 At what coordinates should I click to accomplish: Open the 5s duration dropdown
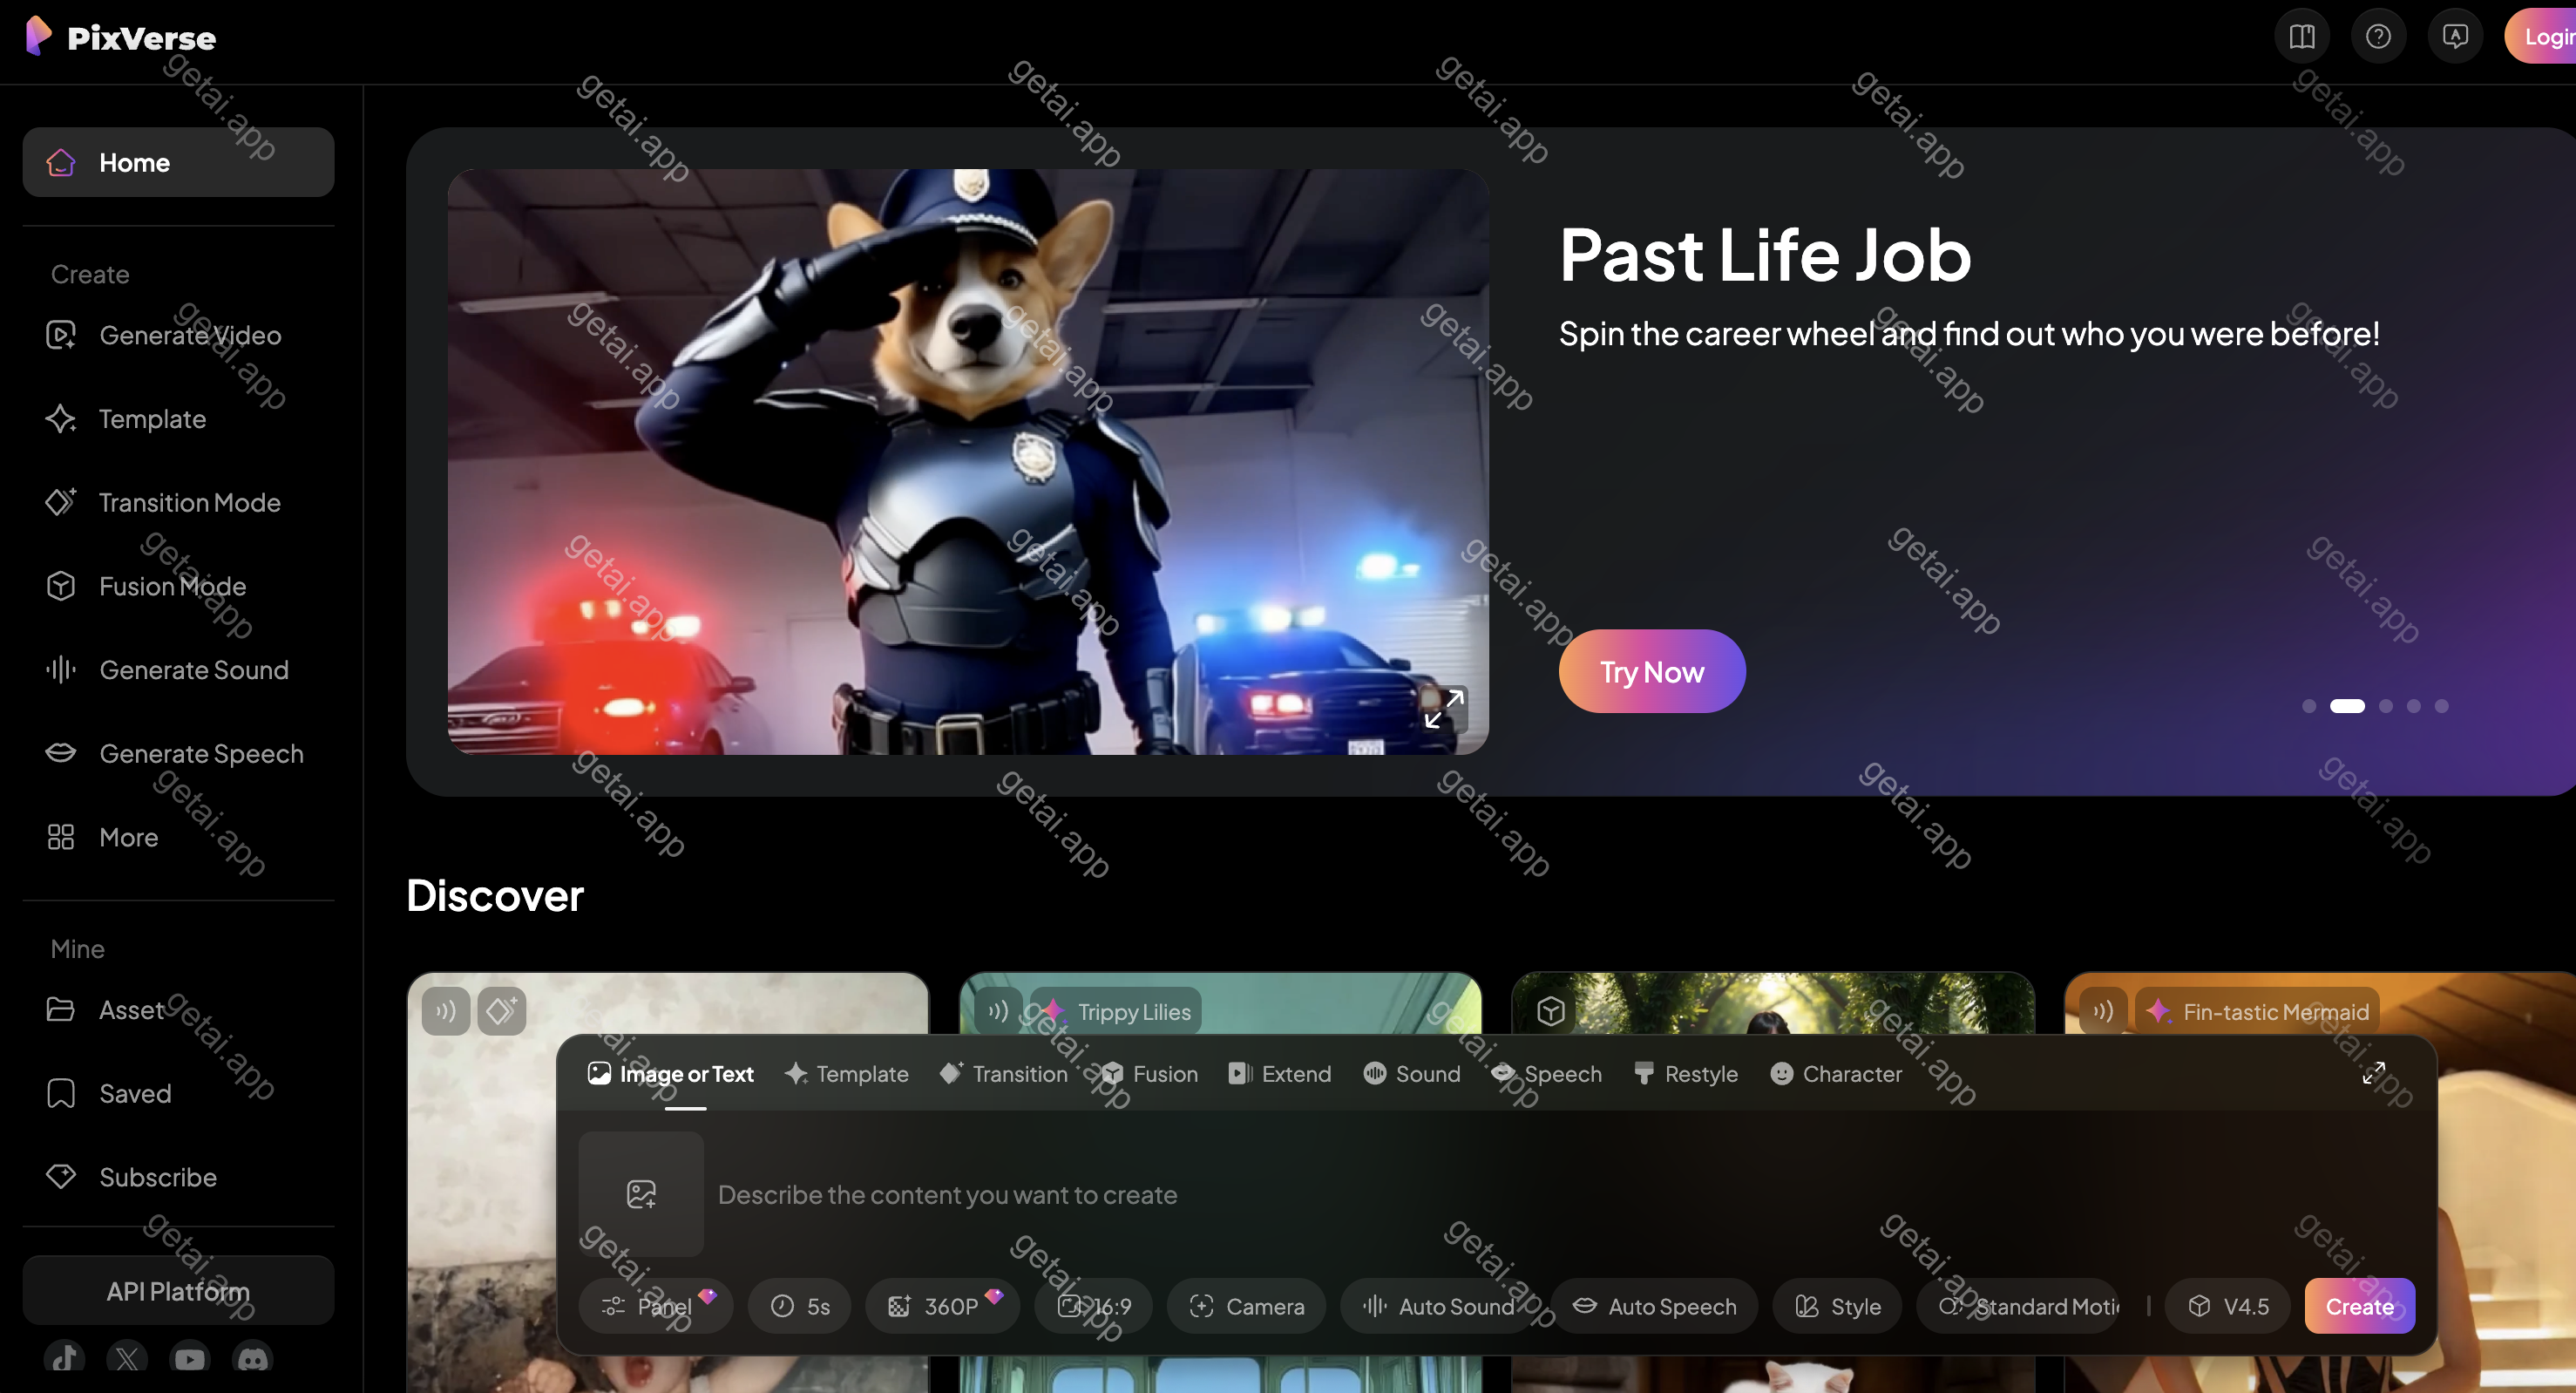(800, 1306)
